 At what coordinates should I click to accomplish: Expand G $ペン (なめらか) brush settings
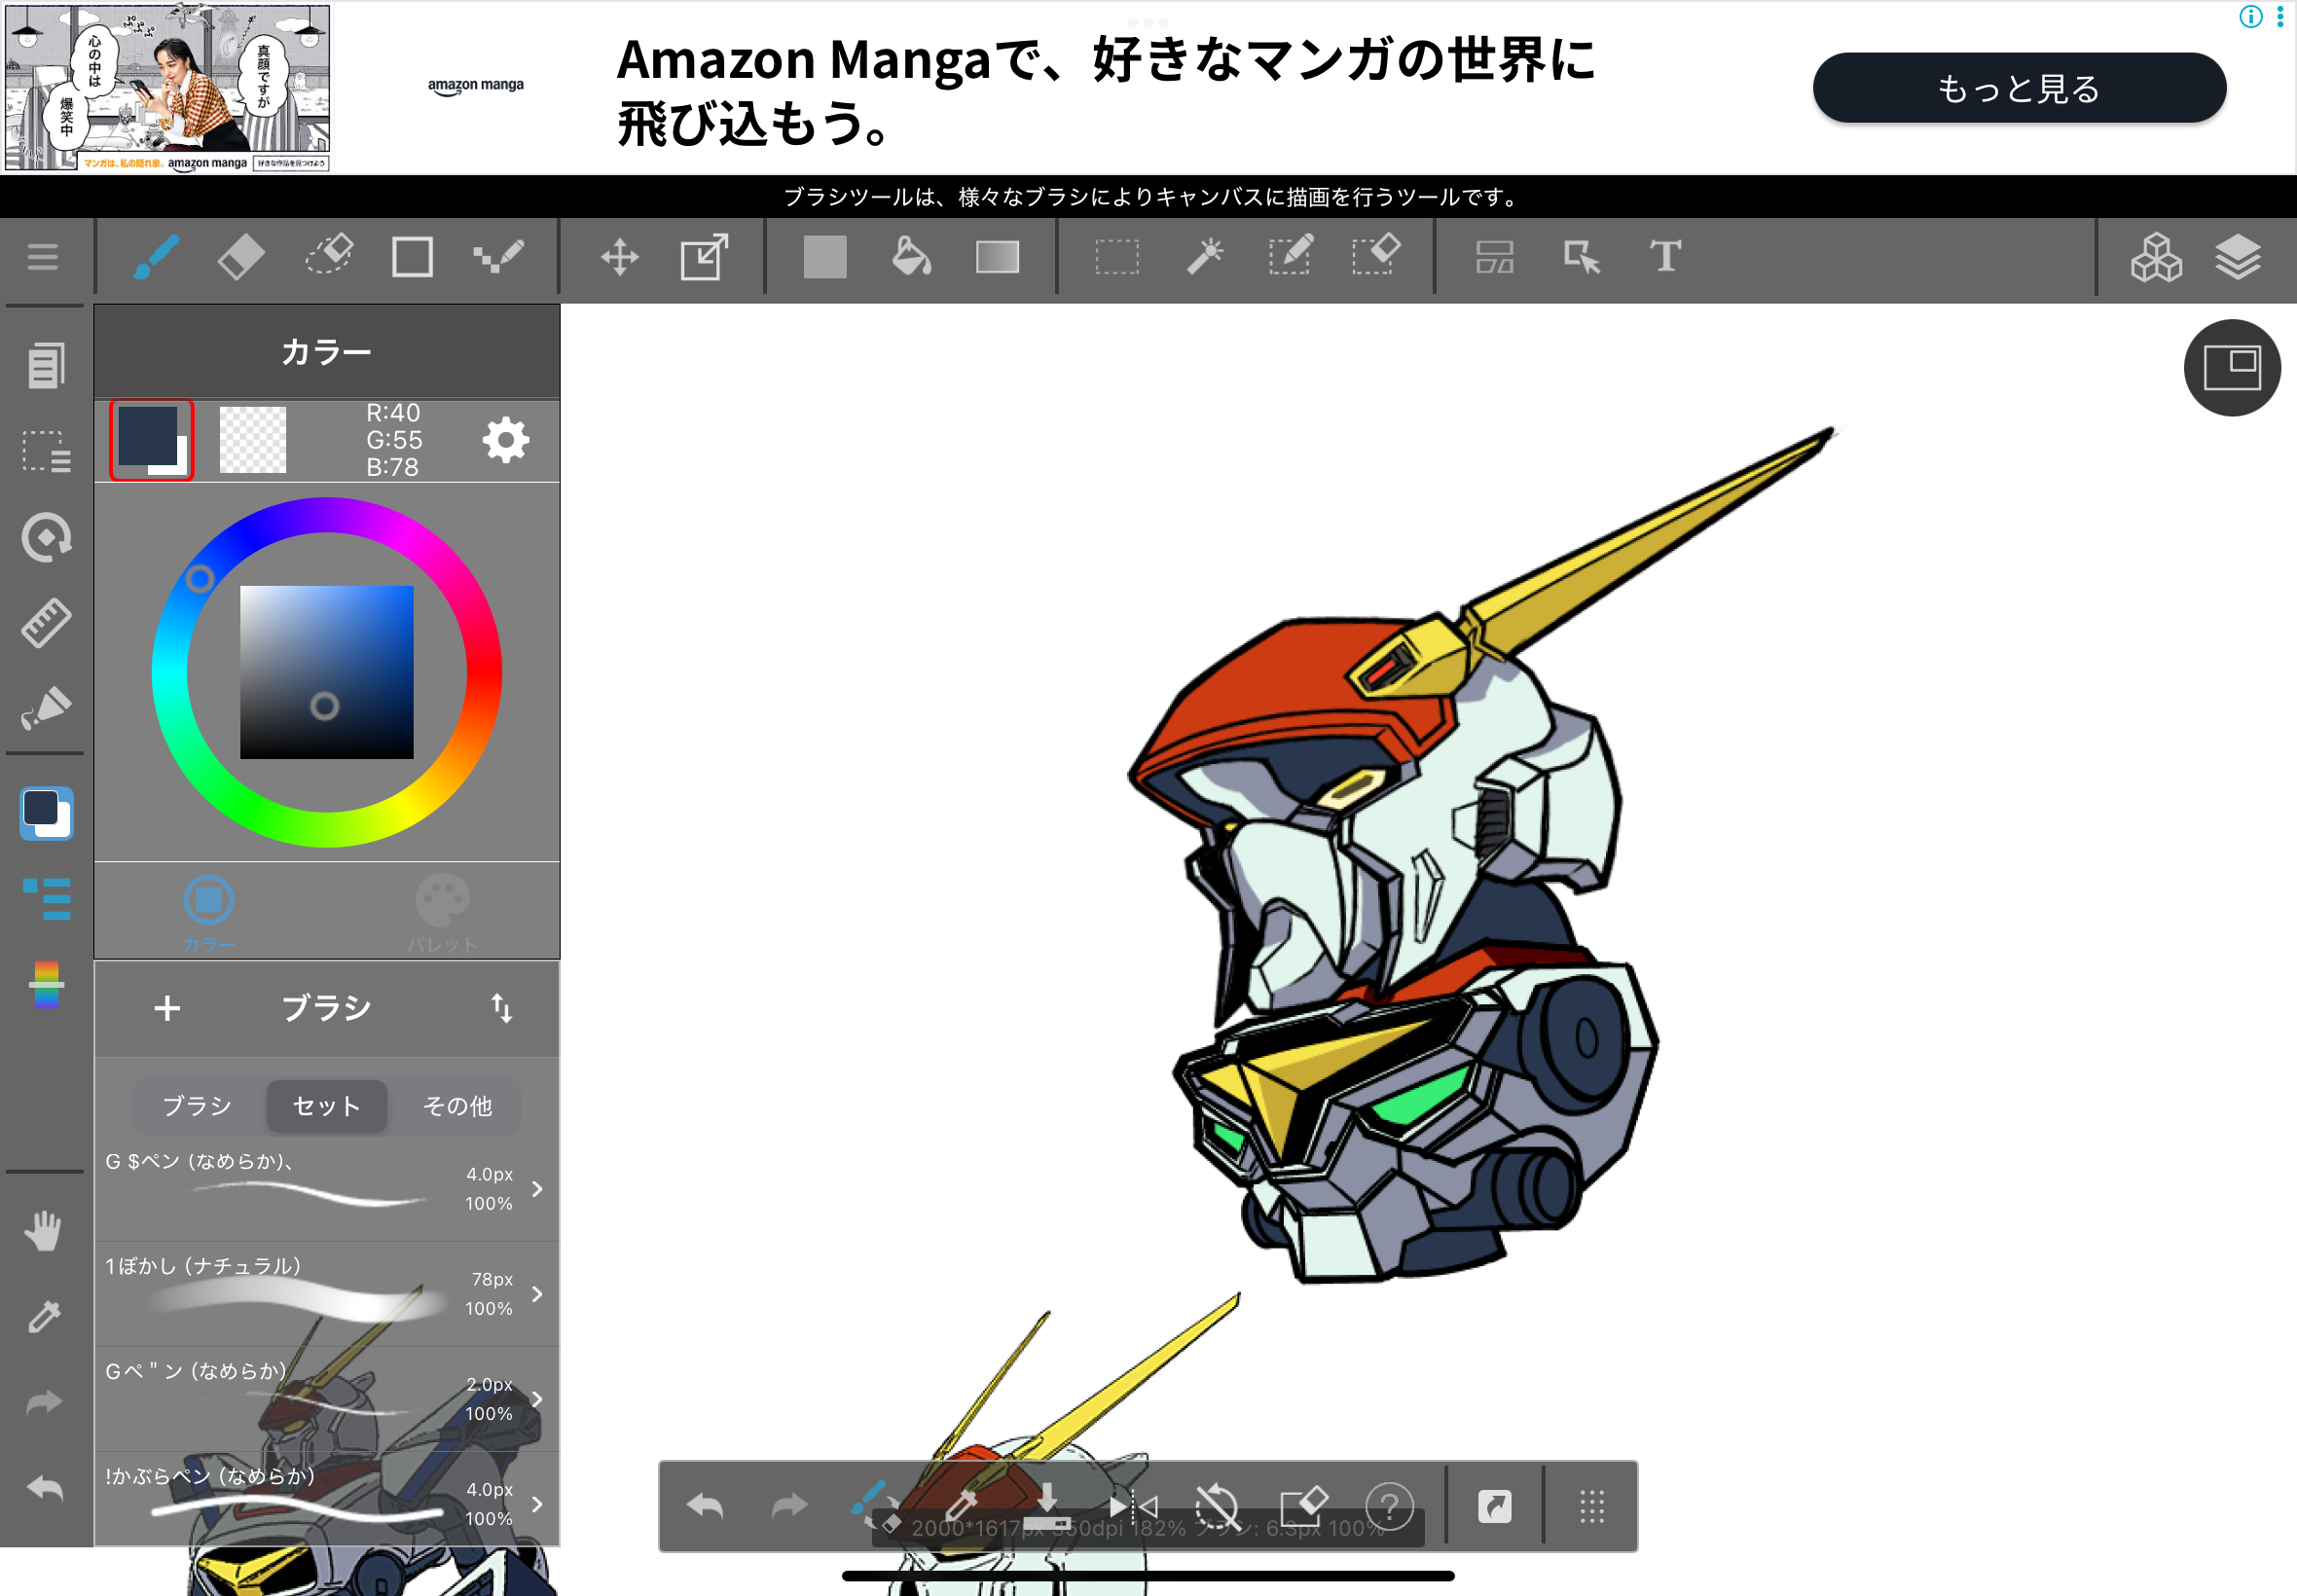pyautogui.click(x=537, y=1189)
